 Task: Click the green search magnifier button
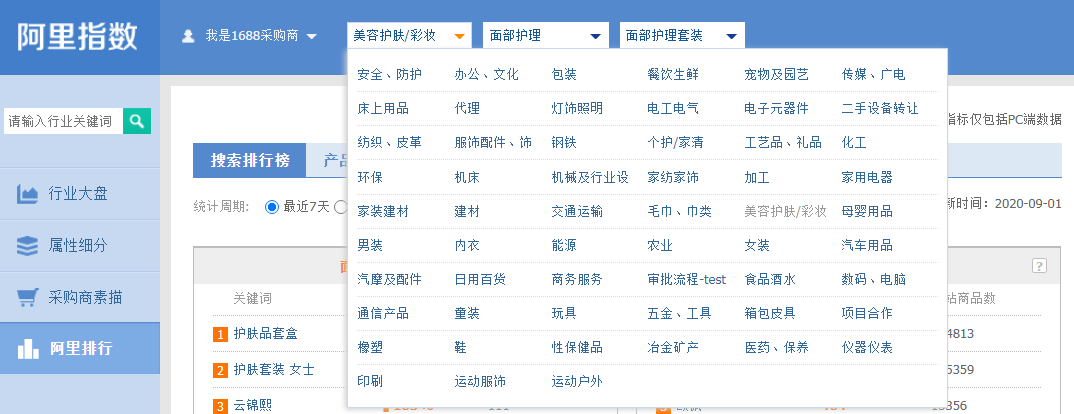pos(137,121)
